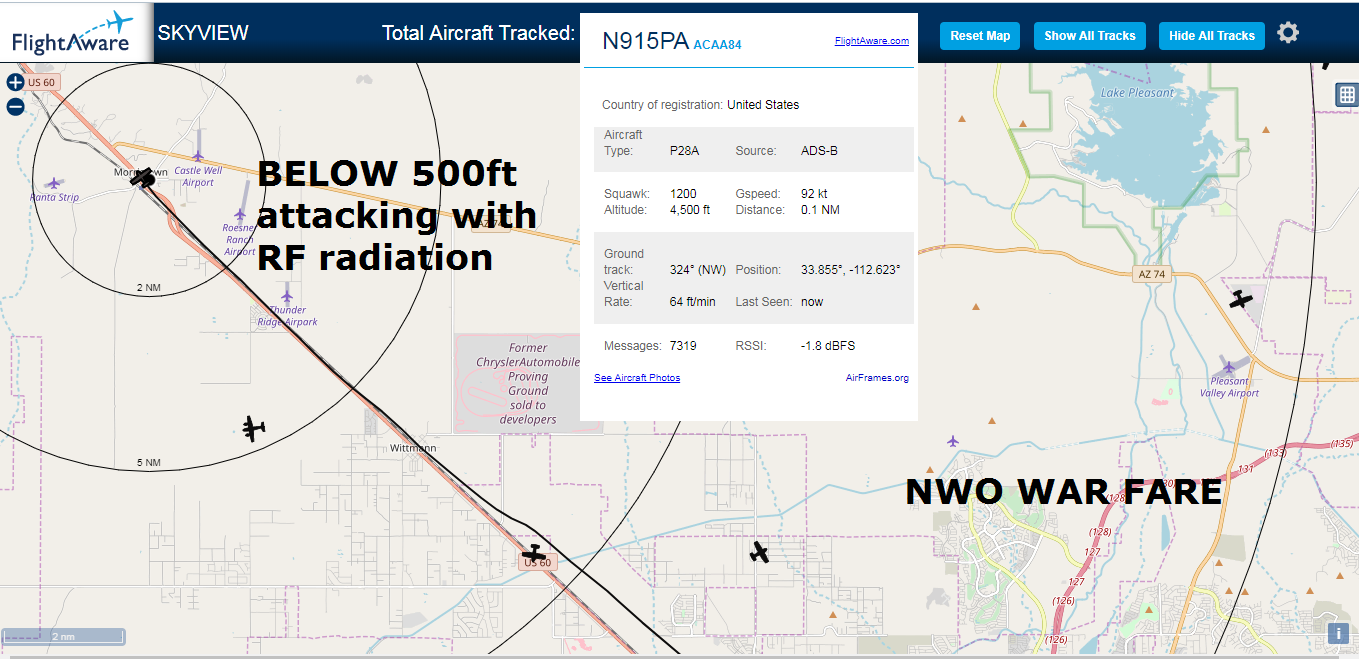Viewport: 1359px width, 659px height.
Task: Click the ground track 324° (NW) value
Action: click(698, 270)
